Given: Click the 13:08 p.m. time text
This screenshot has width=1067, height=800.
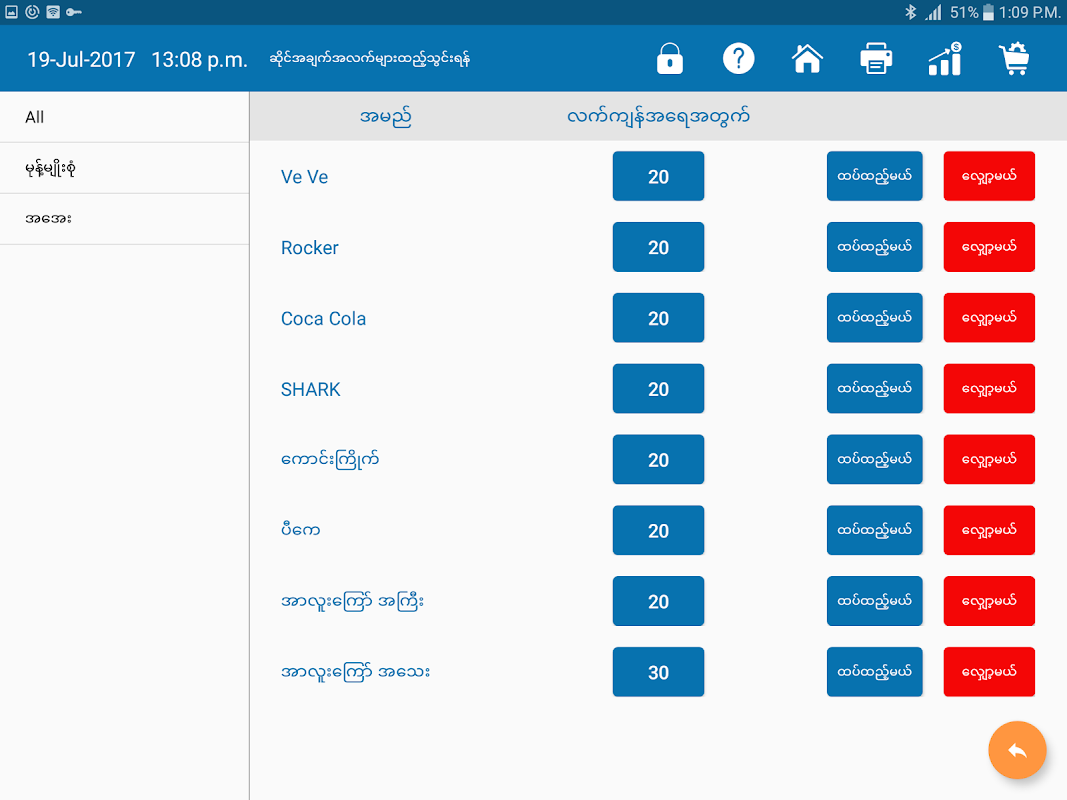Looking at the screenshot, I should pyautogui.click(x=199, y=60).
